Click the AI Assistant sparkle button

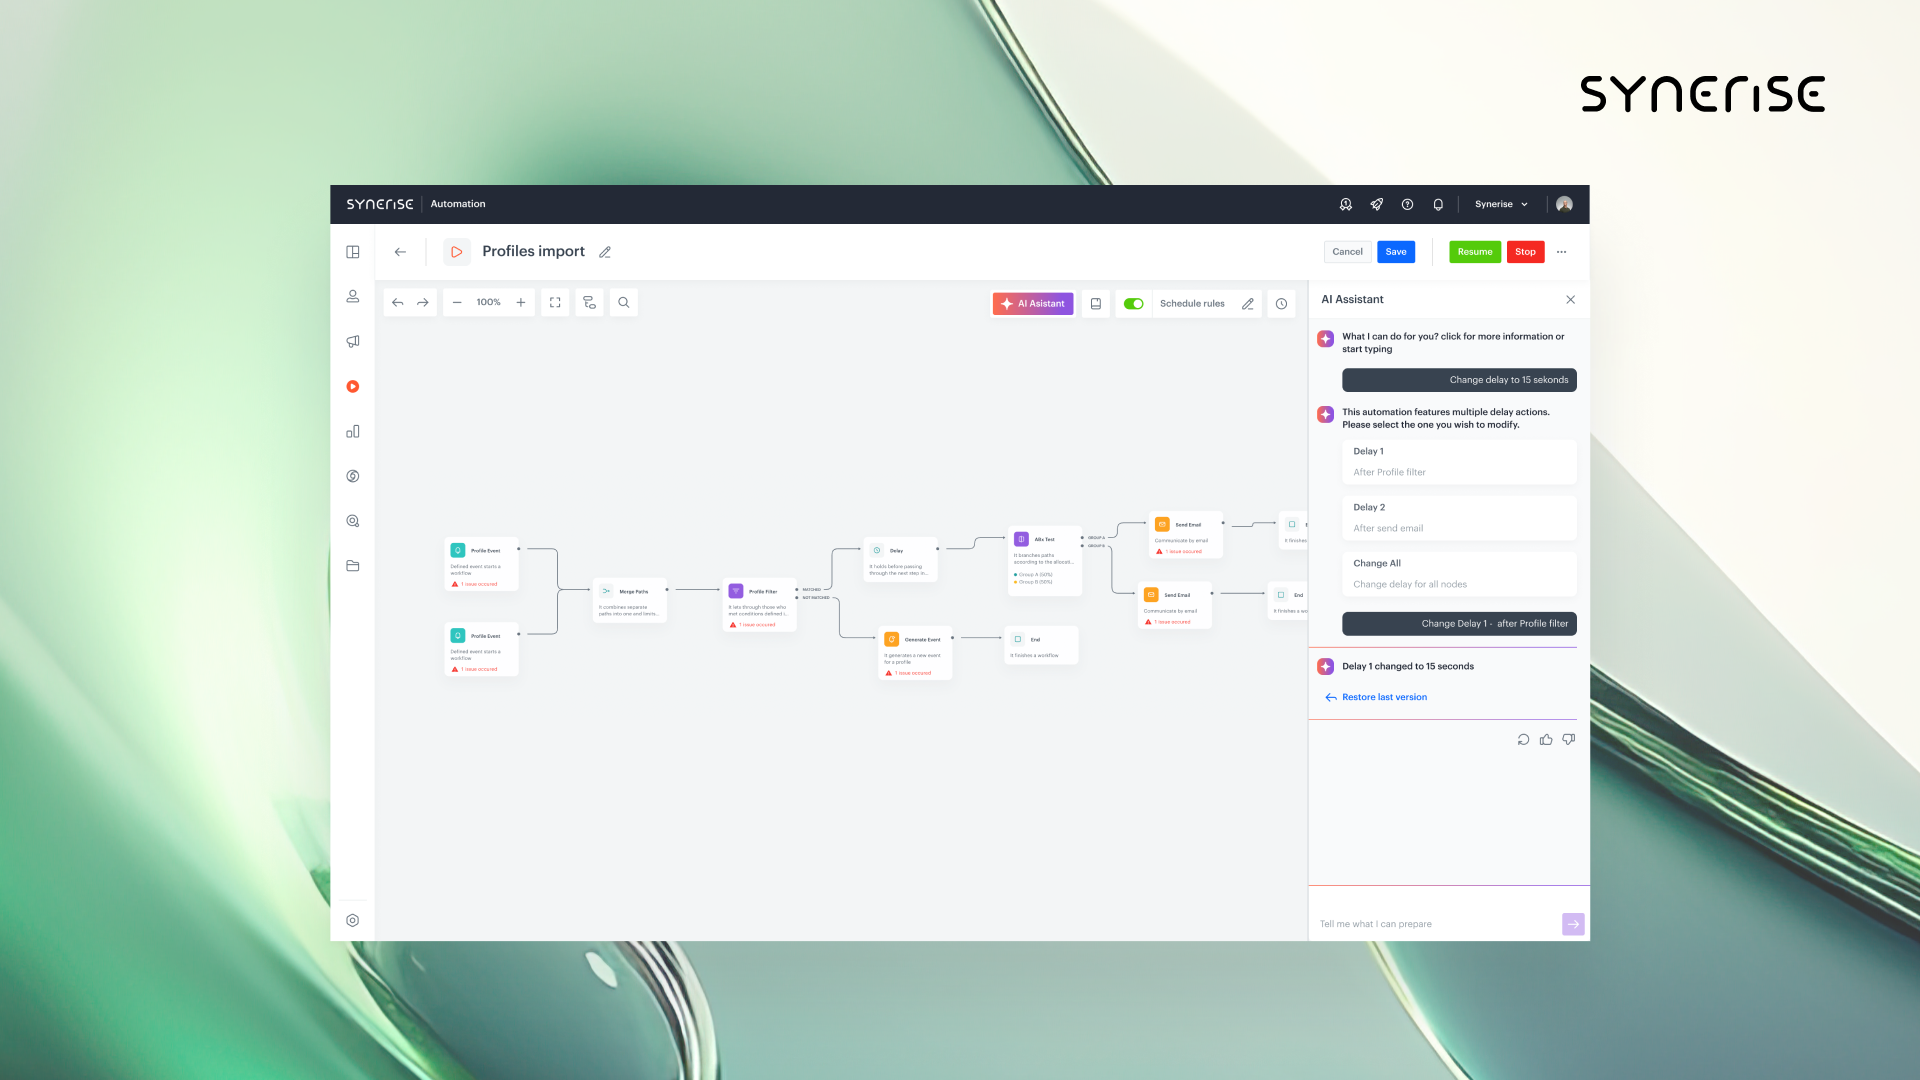pyautogui.click(x=1033, y=304)
